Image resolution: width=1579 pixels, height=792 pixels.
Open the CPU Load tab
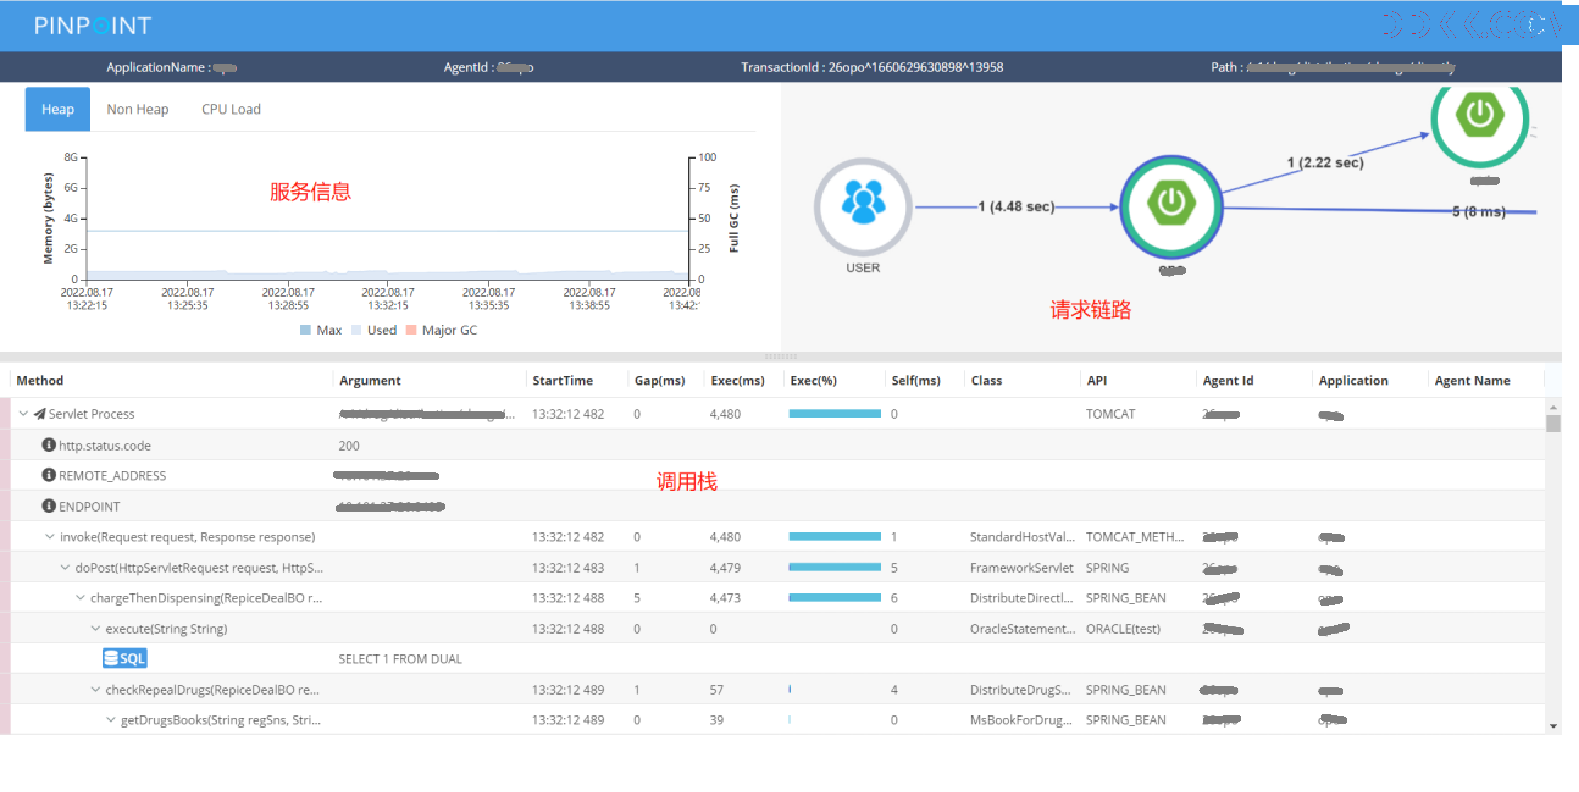(x=231, y=109)
